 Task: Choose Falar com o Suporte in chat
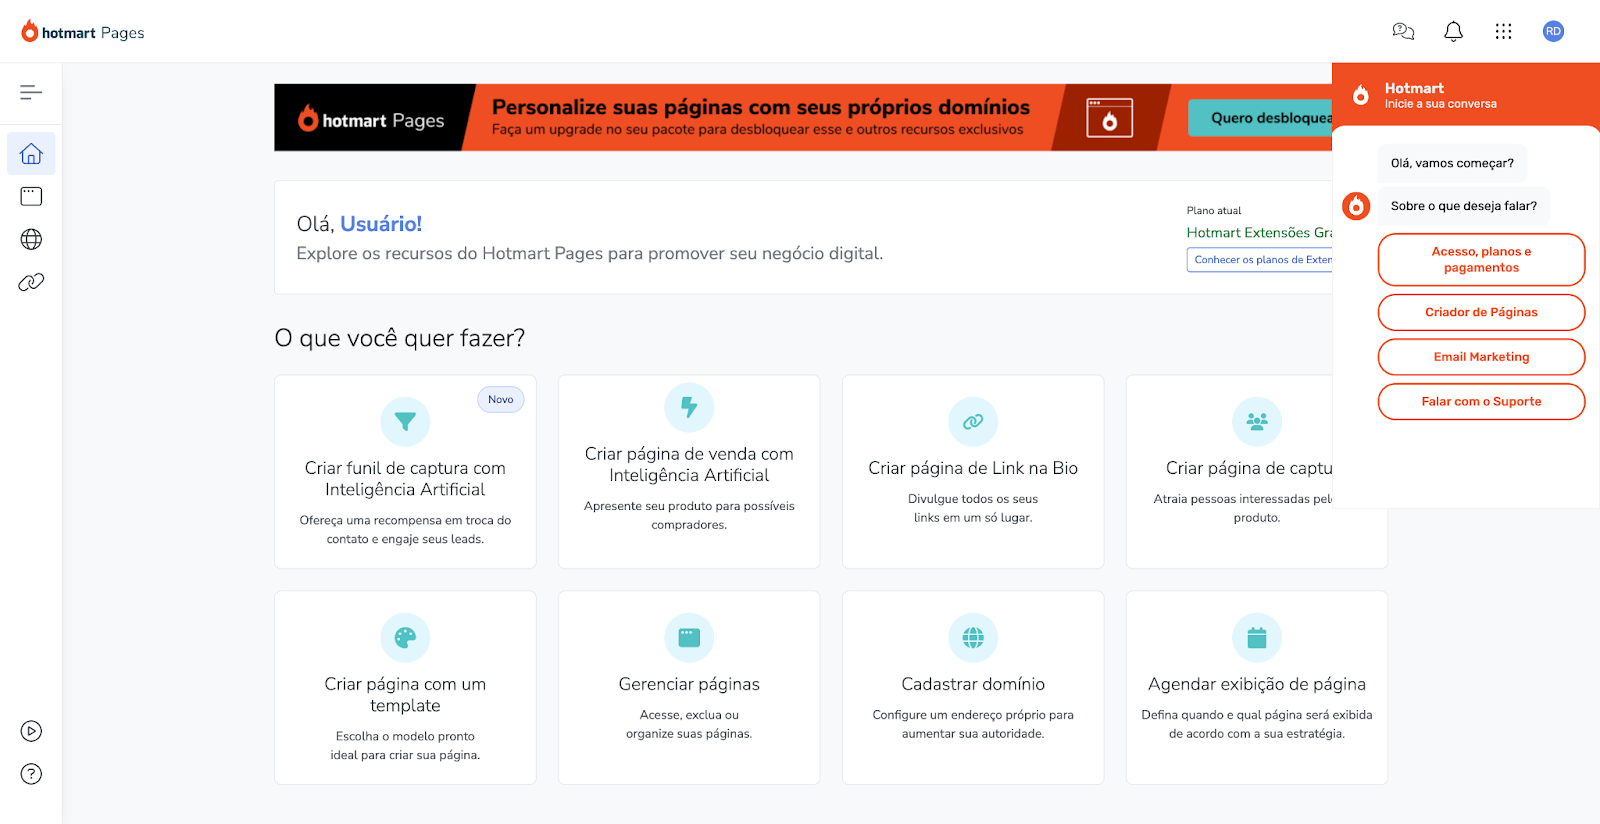1481,402
